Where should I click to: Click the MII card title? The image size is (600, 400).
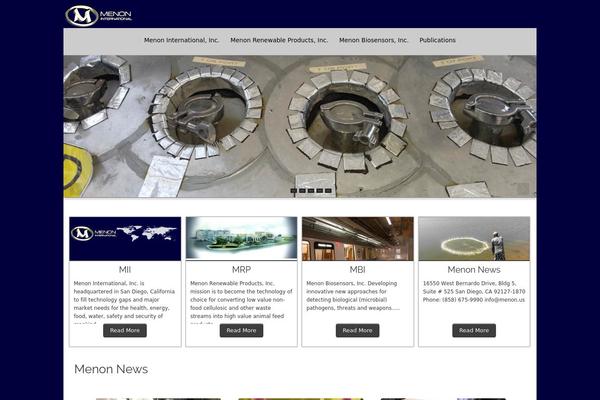point(125,269)
